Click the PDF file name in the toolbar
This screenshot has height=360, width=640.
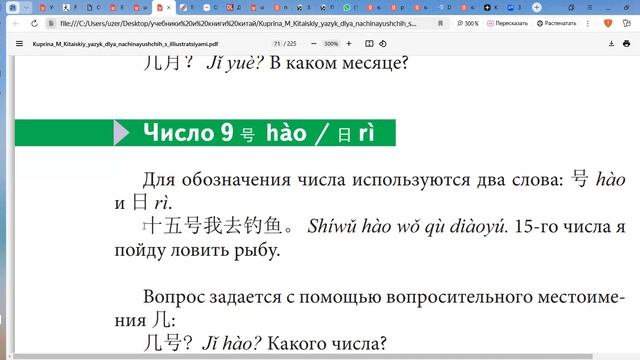[x=125, y=44]
